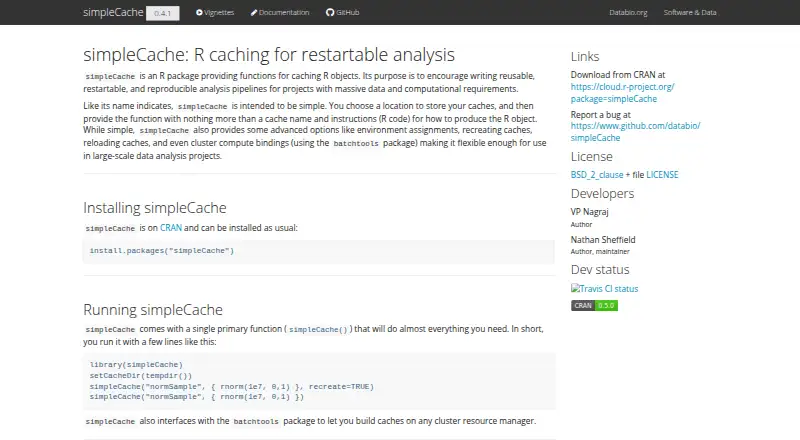Open the cloud.r-project.org CRAN download link

(x=622, y=93)
